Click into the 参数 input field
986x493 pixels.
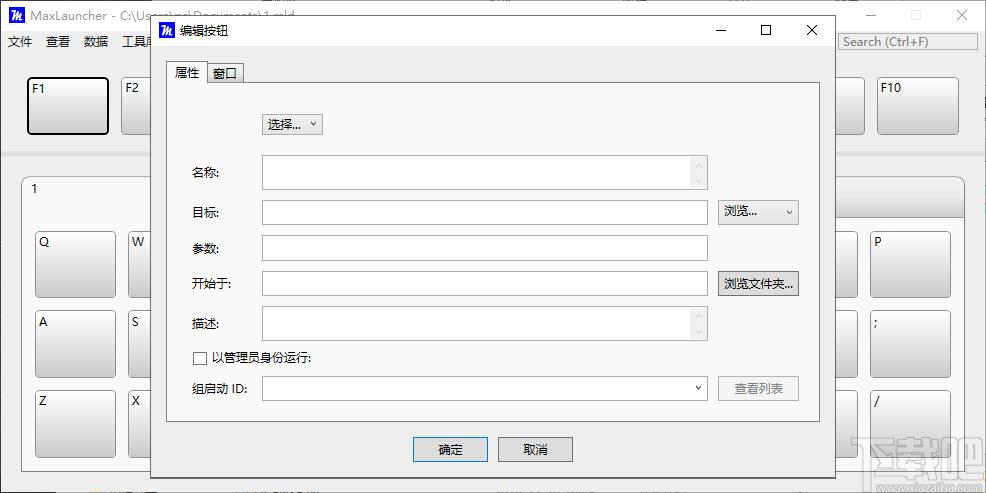point(485,248)
